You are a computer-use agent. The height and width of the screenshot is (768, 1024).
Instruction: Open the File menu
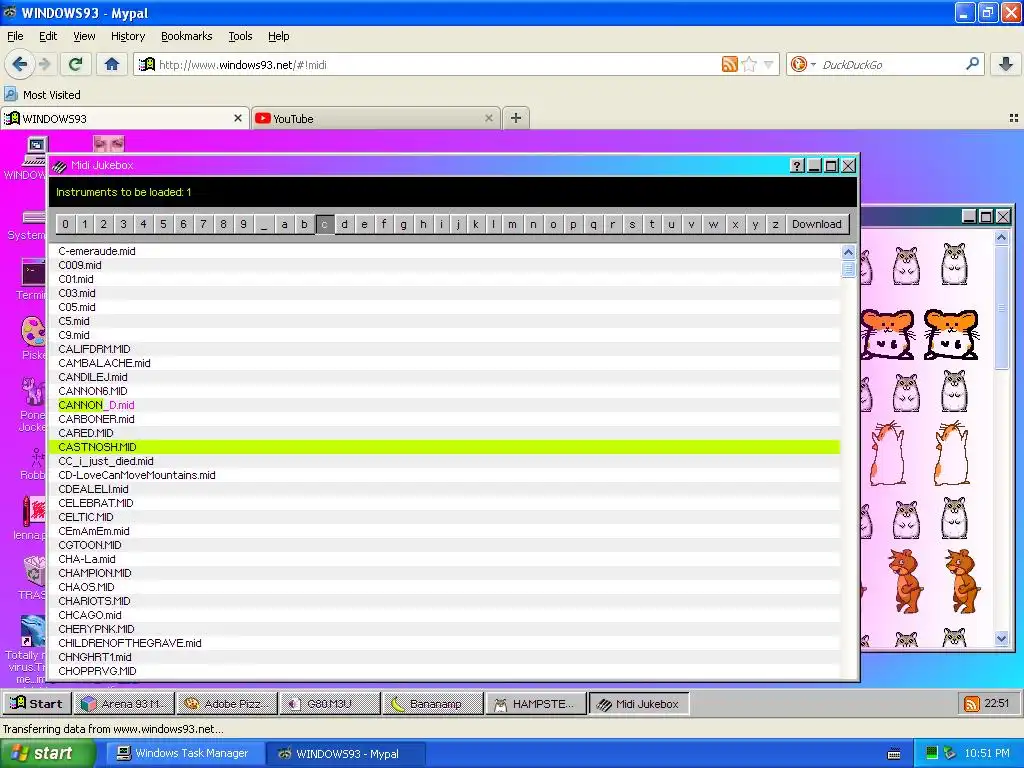[15, 36]
